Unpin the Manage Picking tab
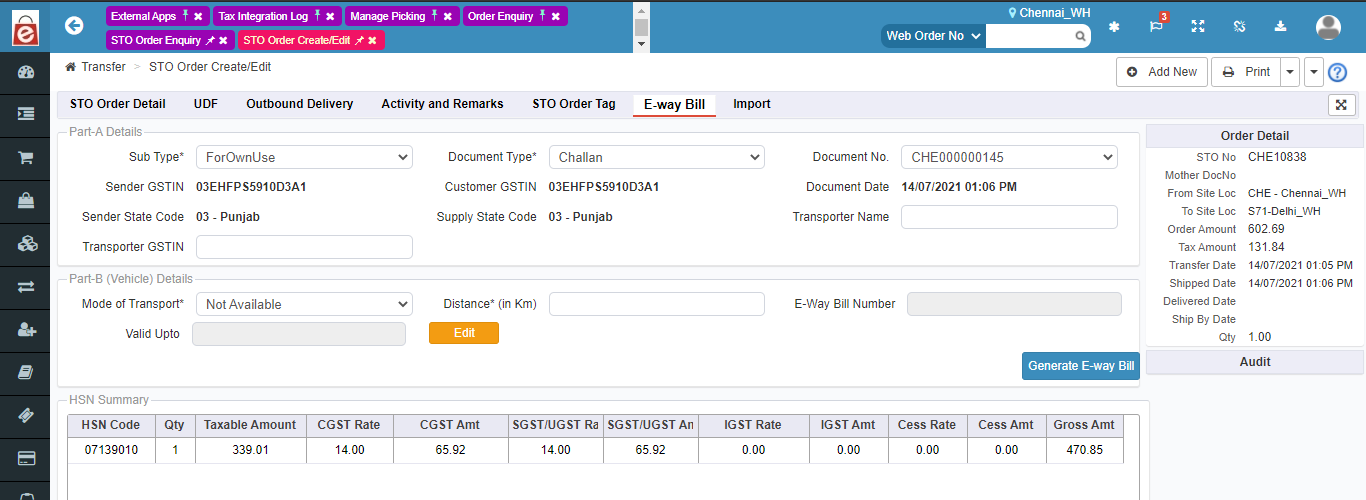The height and width of the screenshot is (500, 1366). pos(435,16)
